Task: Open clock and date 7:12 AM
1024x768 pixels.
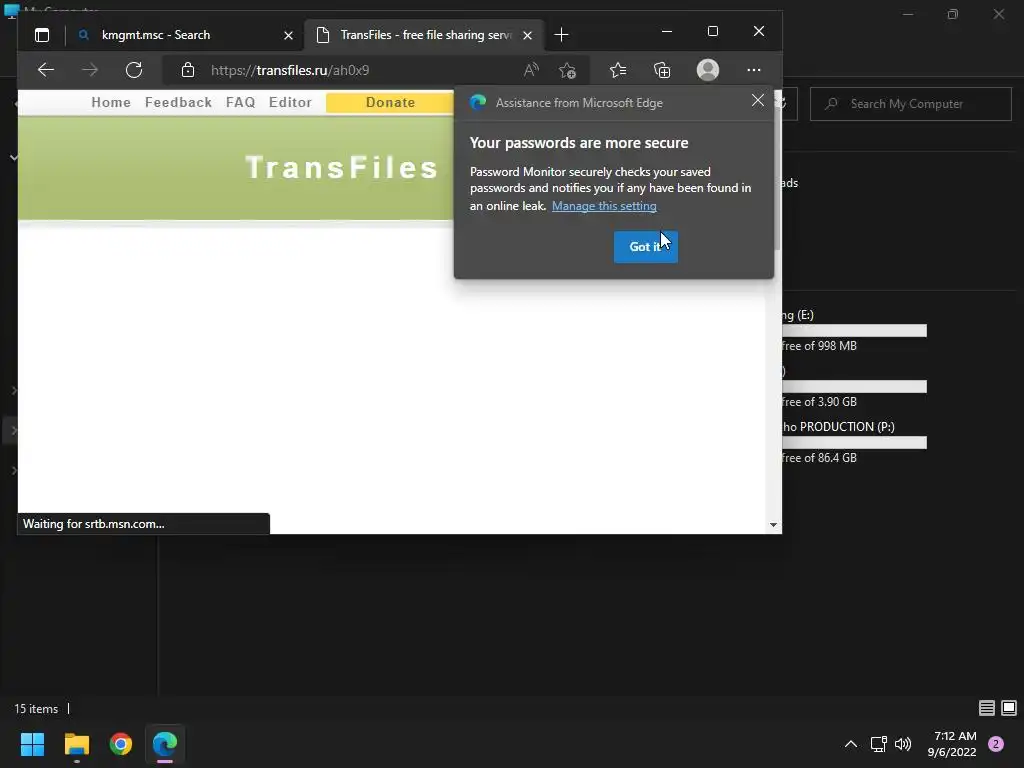Action: tap(952, 744)
